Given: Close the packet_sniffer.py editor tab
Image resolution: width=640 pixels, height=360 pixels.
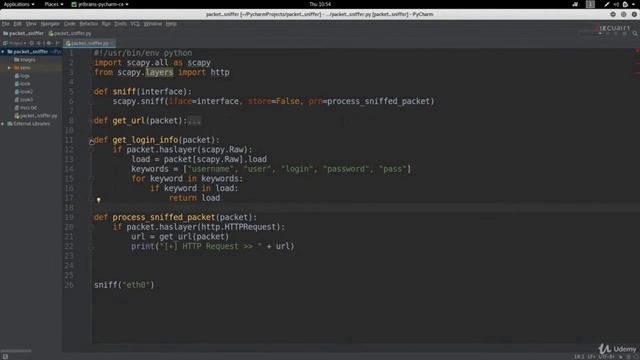Looking at the screenshot, I should tap(112, 43).
